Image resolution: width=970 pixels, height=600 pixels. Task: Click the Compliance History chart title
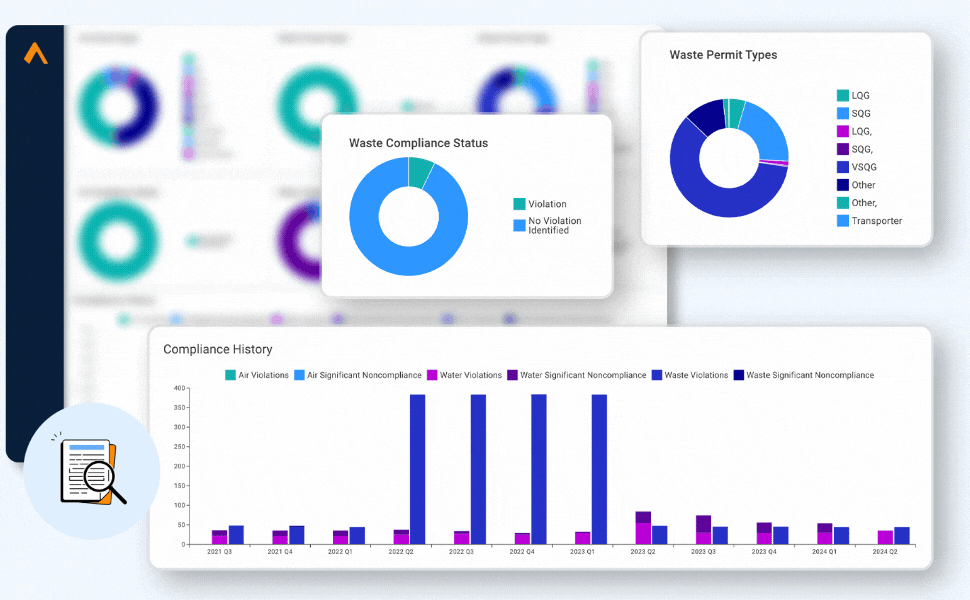point(217,349)
